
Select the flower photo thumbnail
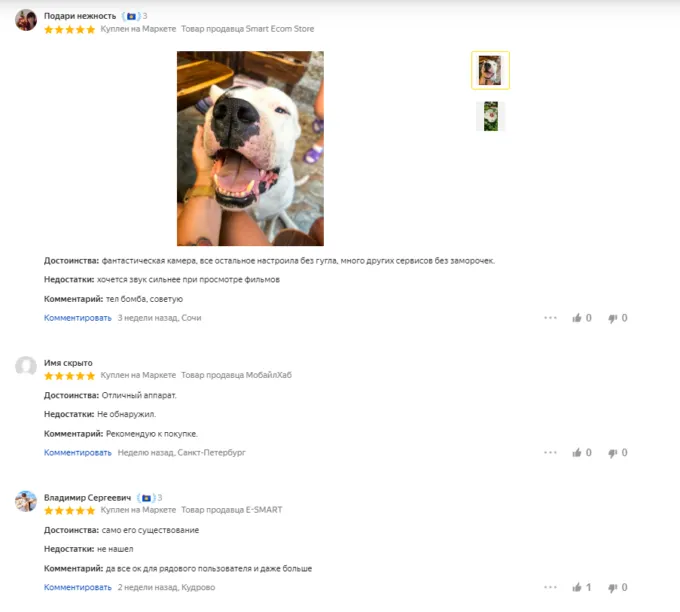click(x=490, y=116)
